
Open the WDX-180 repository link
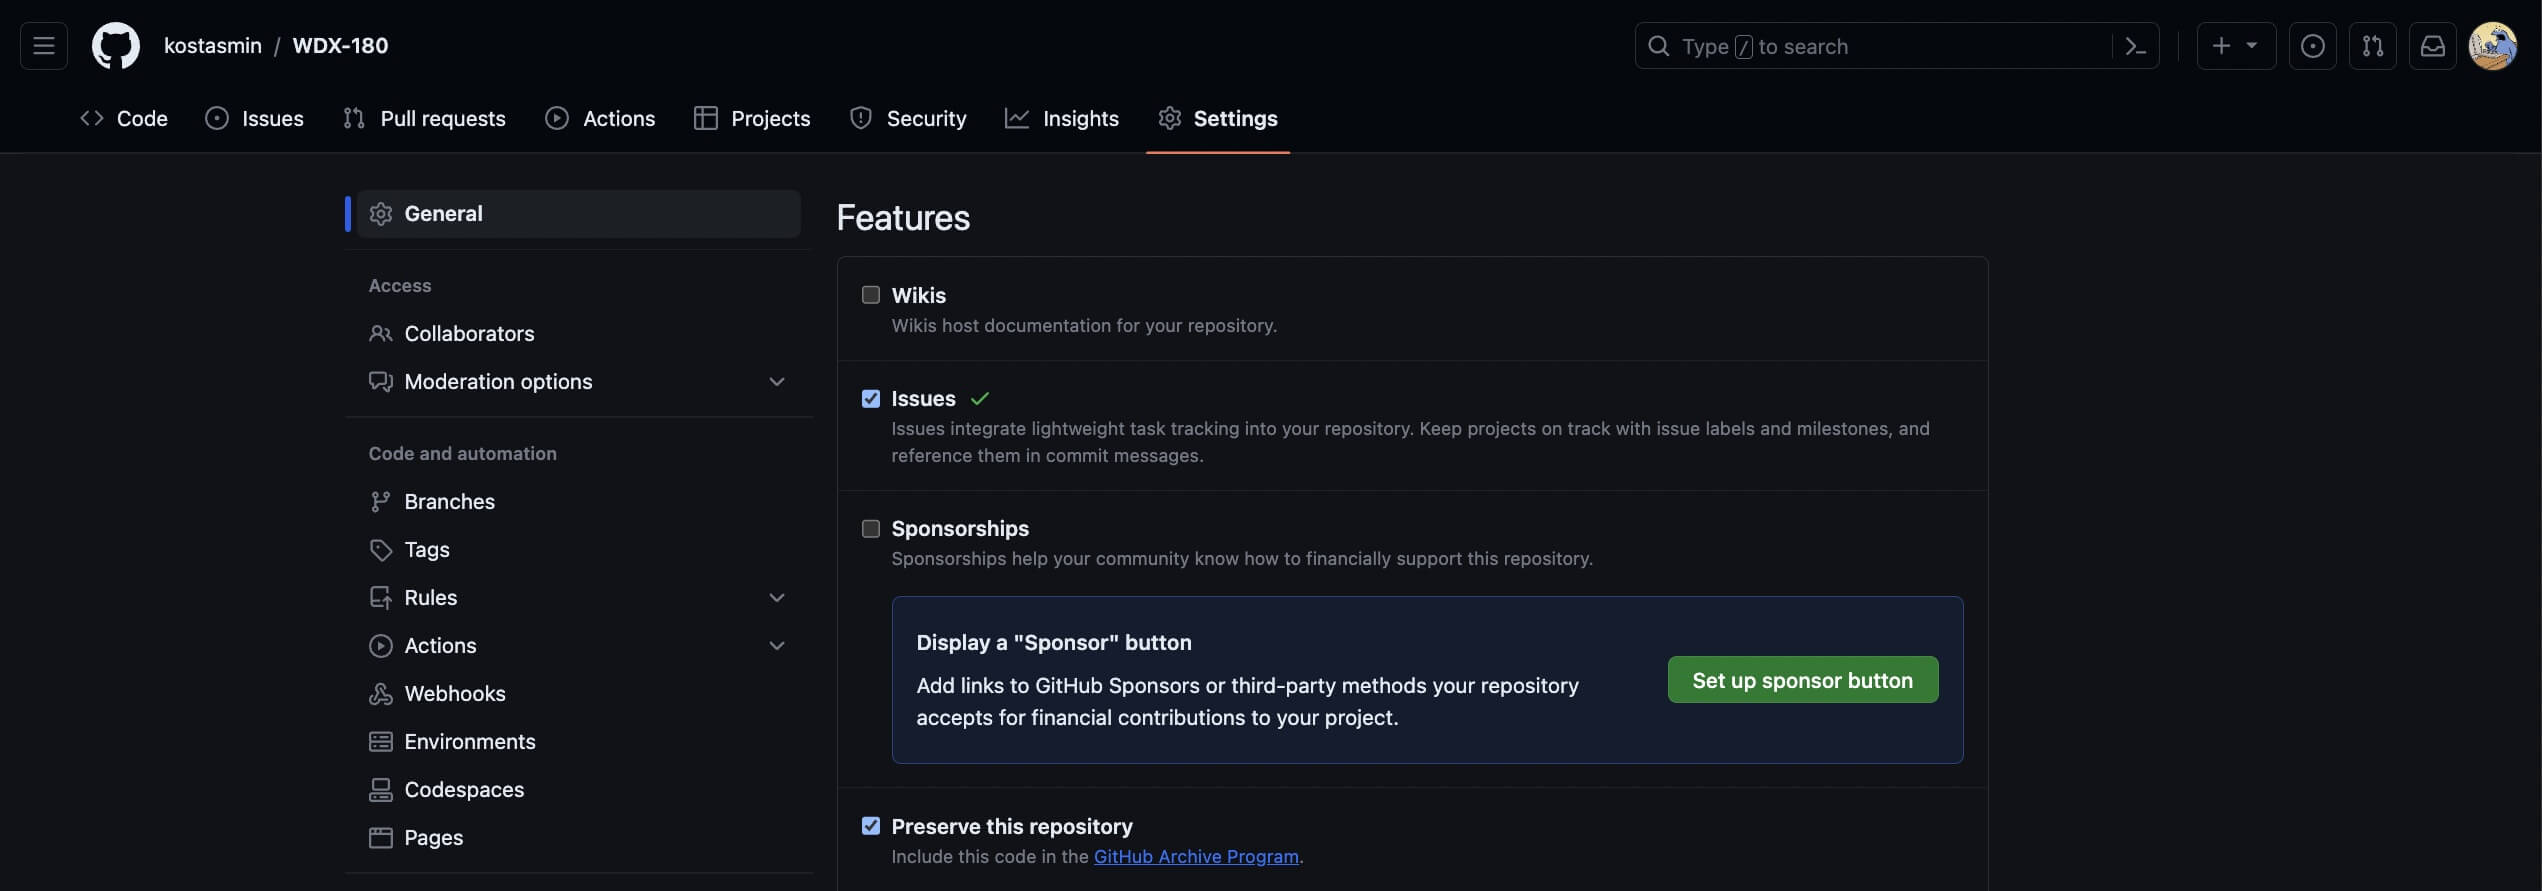pos(340,46)
